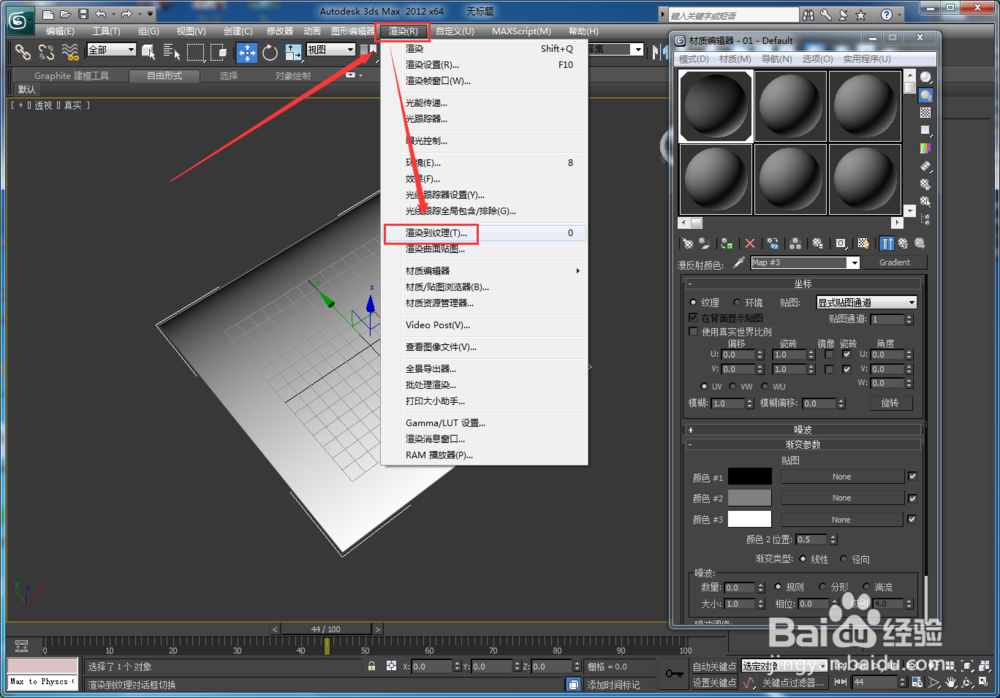This screenshot has height=698, width=1000.
Task: Select the second material sample sphere
Action: coord(790,105)
